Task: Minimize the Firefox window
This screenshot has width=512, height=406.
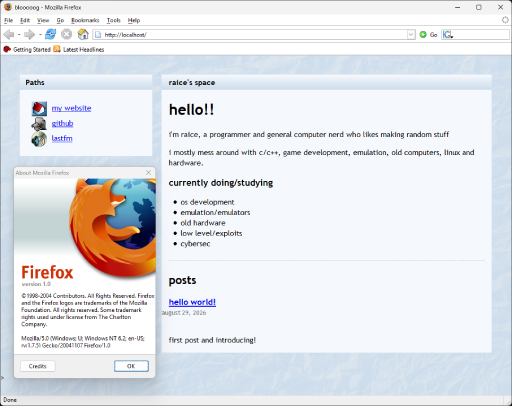Action: click(x=458, y=7)
